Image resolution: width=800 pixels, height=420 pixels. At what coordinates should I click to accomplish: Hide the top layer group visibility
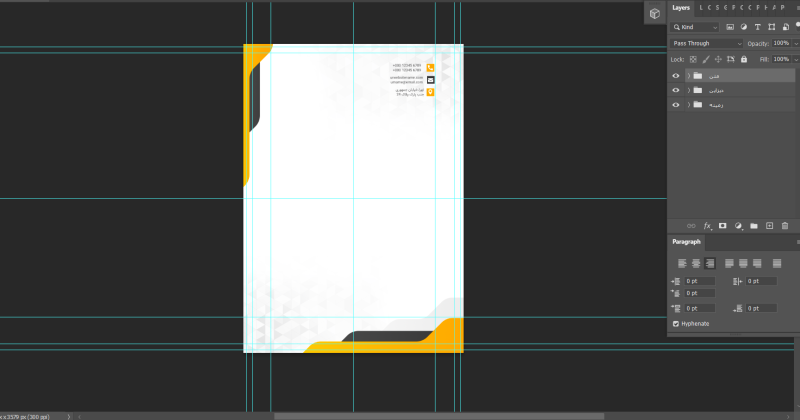(x=676, y=76)
